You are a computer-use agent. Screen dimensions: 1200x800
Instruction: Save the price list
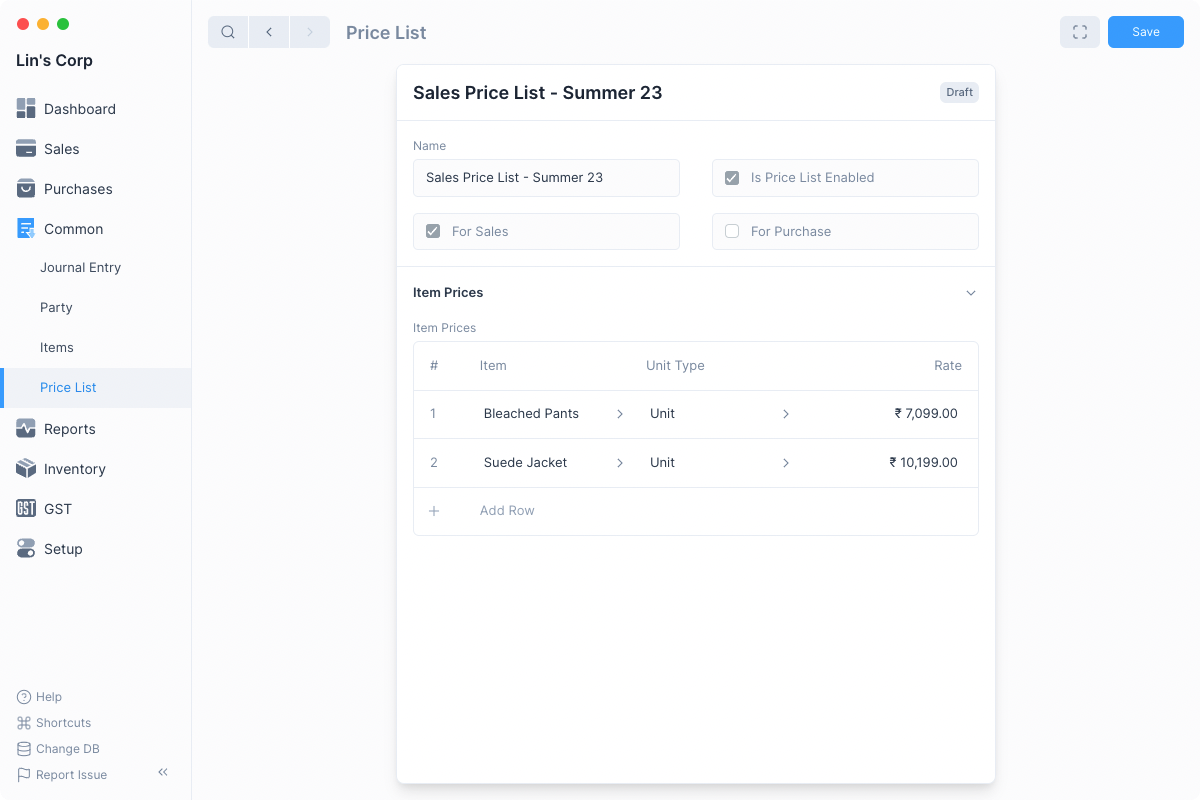coord(1145,32)
